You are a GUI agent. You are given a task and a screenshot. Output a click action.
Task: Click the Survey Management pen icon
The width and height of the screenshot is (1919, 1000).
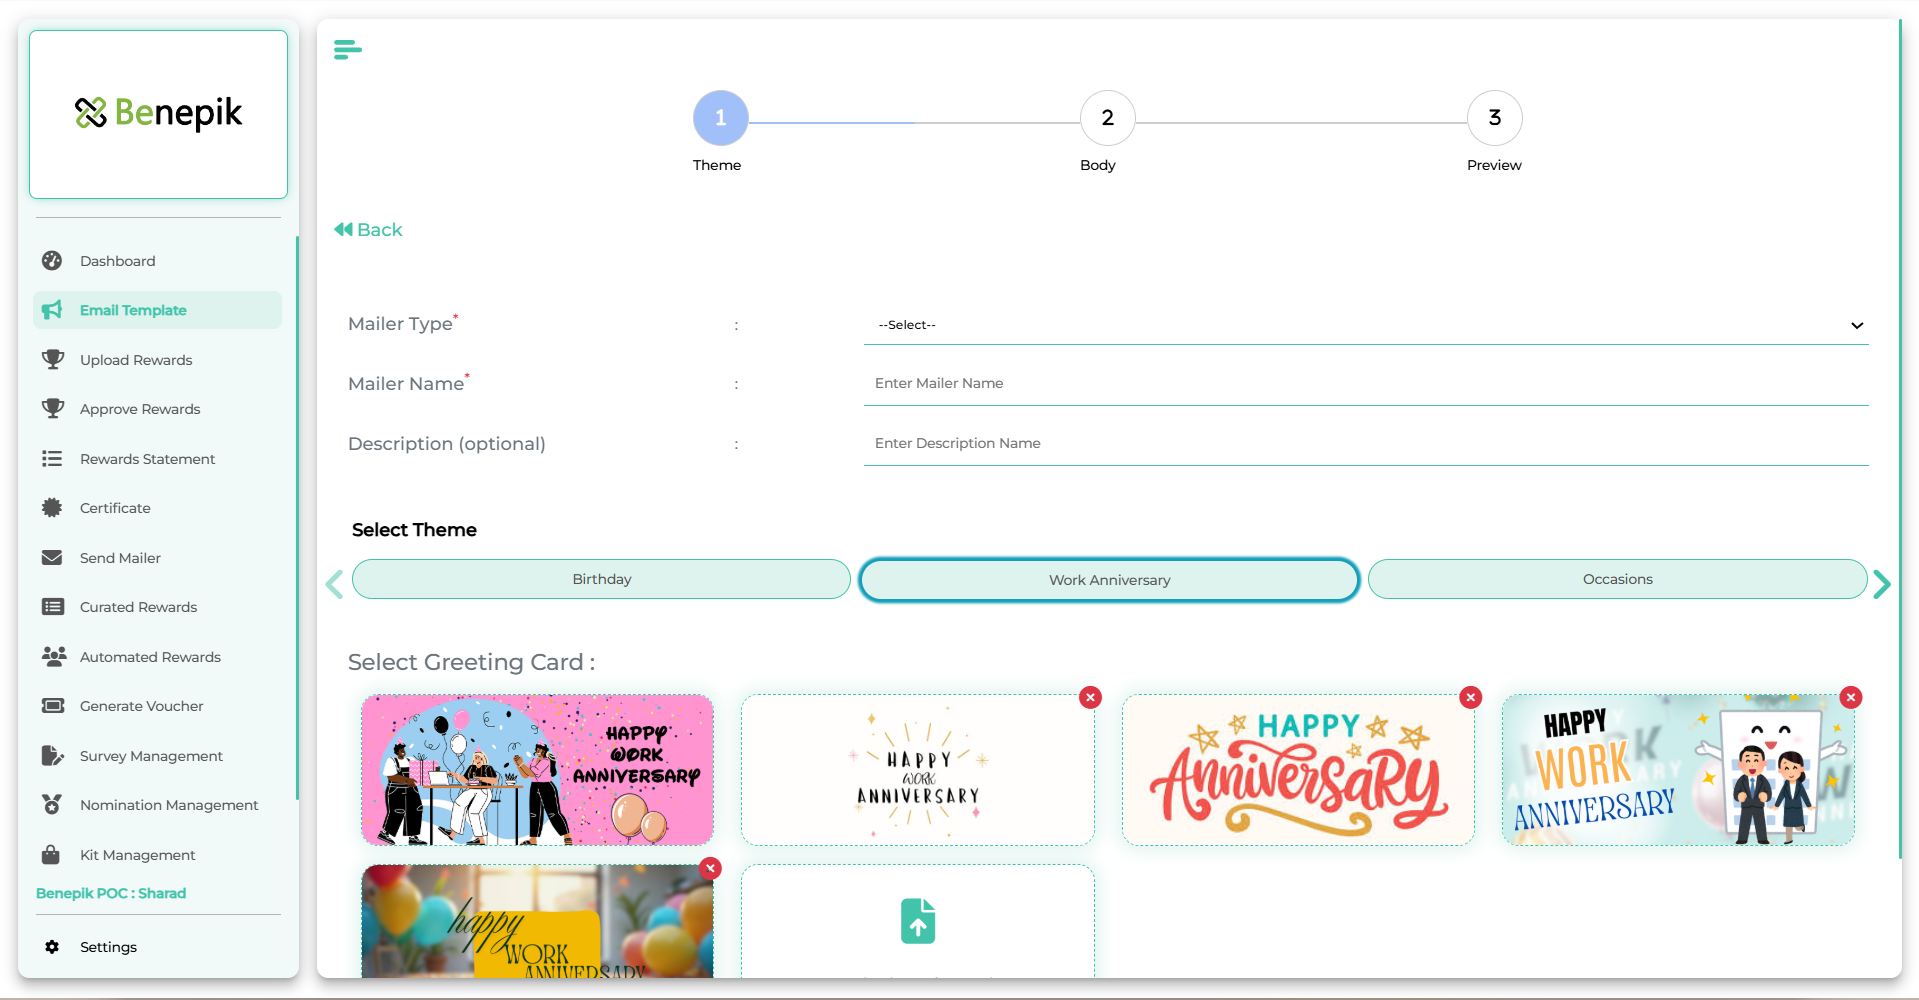53,756
